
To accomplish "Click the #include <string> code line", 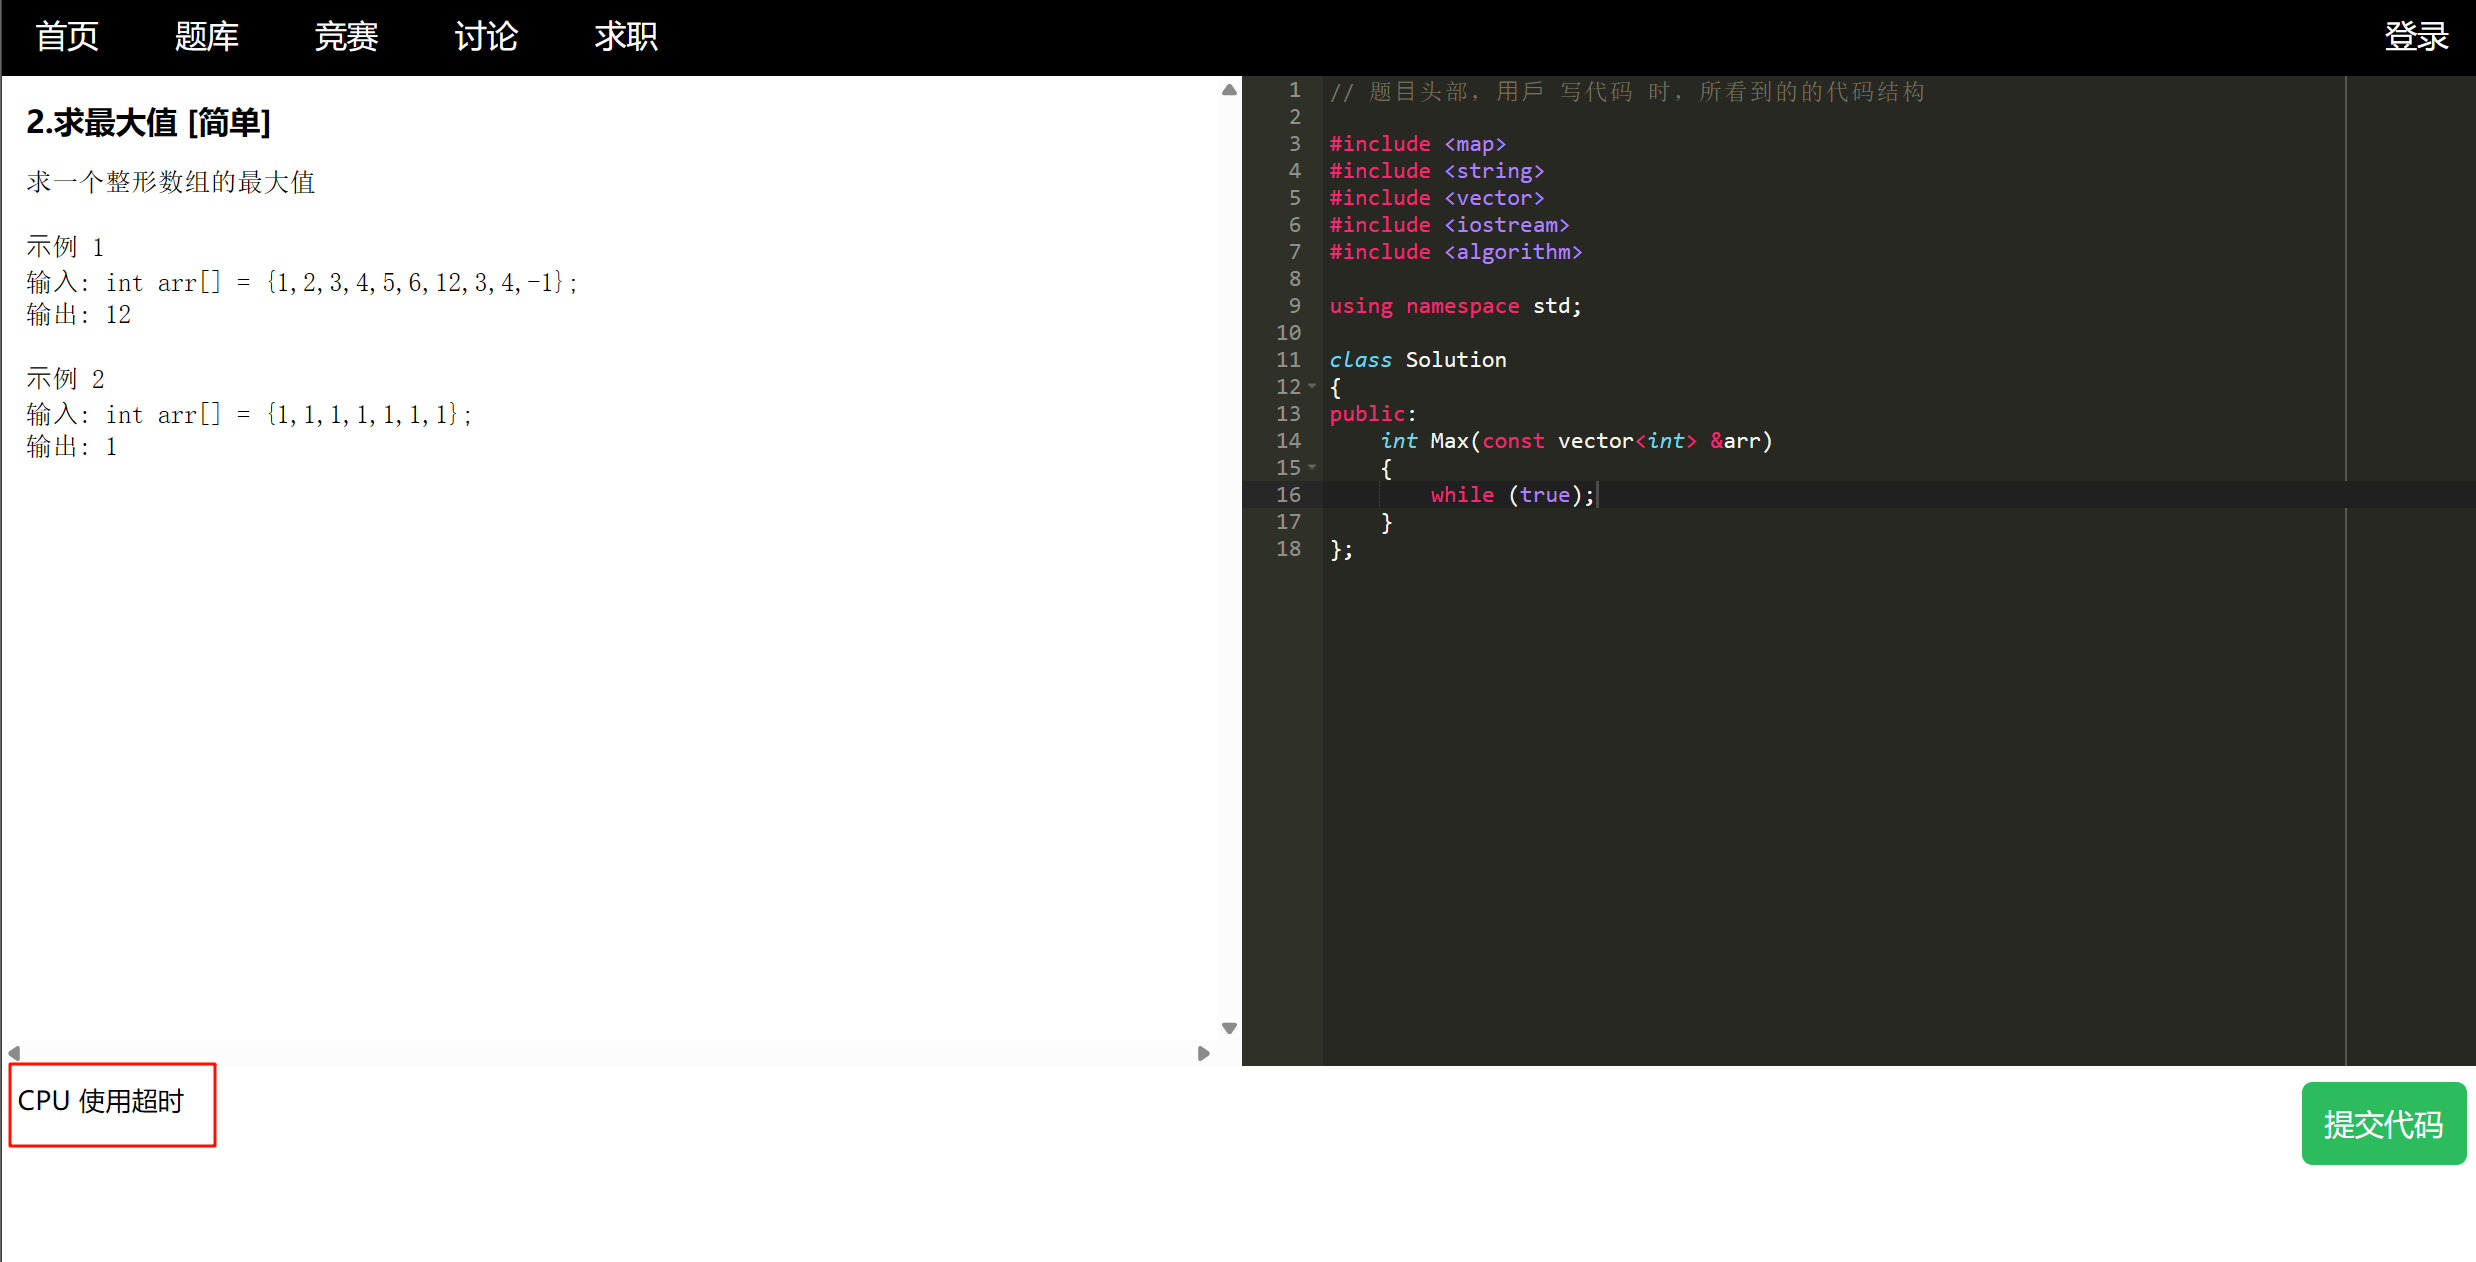I will 1436,171.
